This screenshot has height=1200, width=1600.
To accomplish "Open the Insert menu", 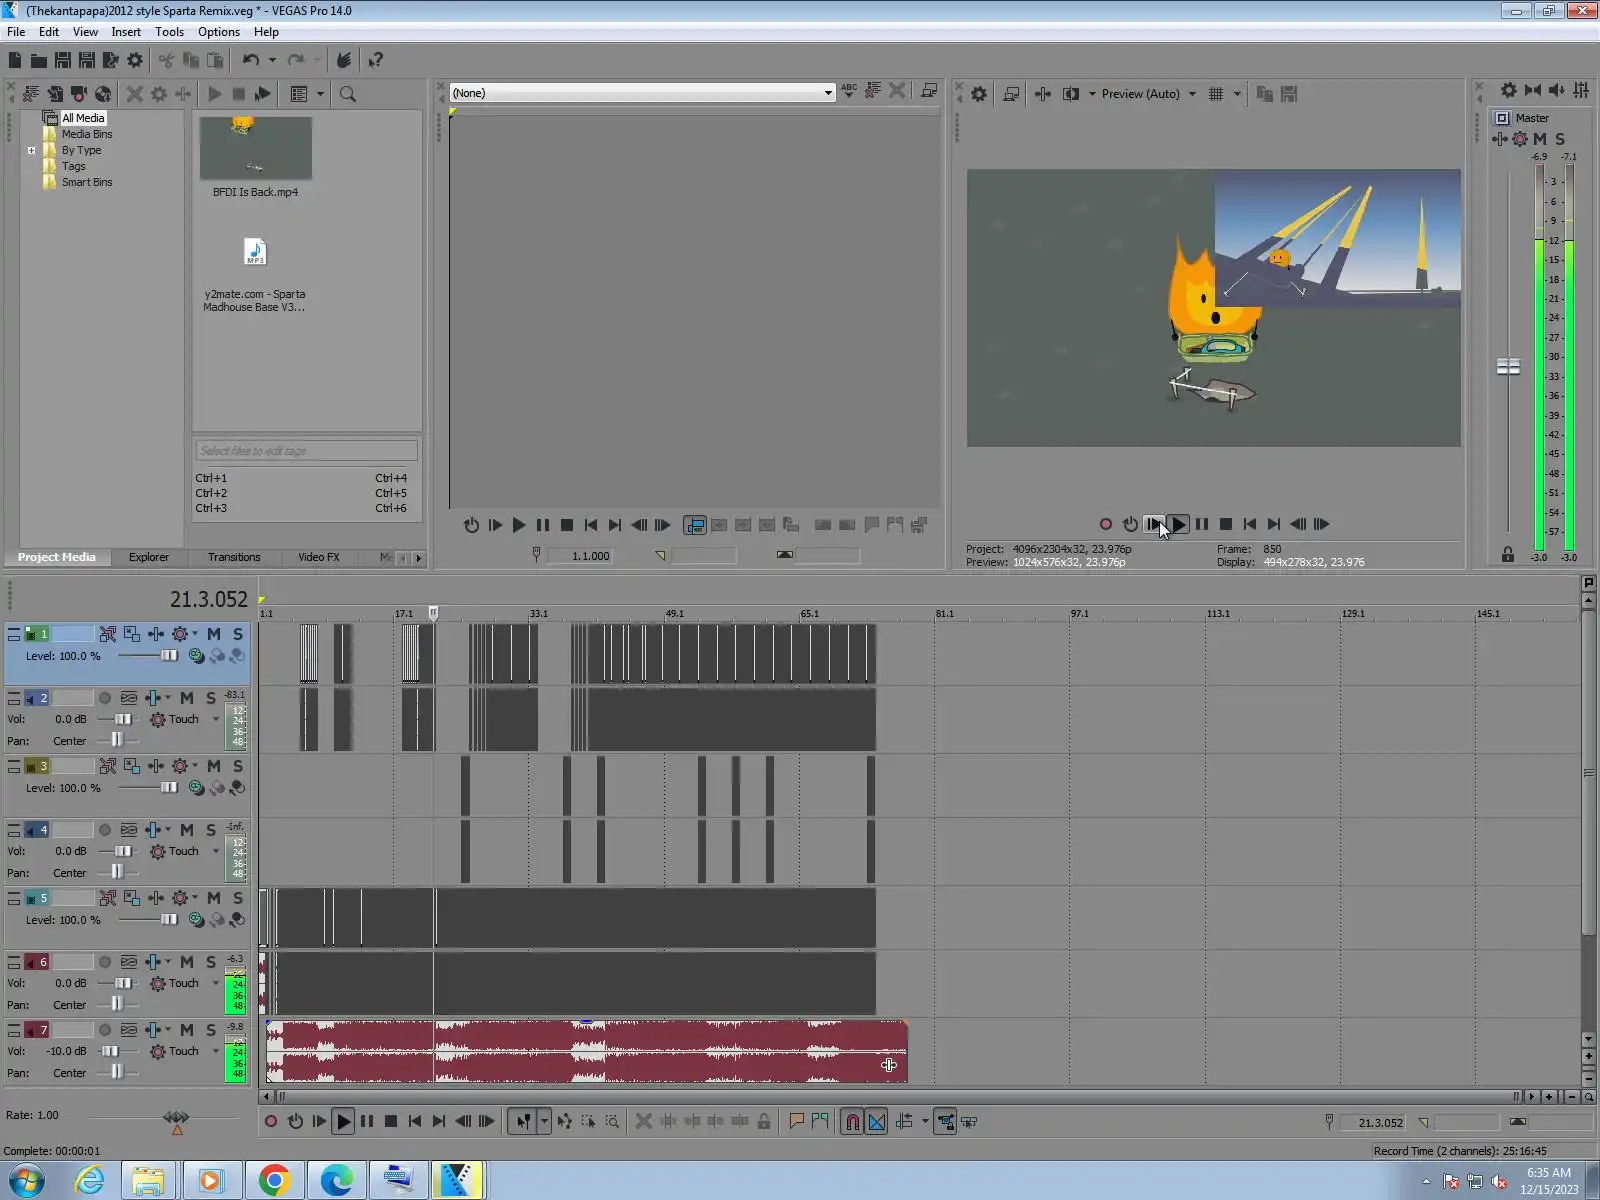I will (126, 32).
